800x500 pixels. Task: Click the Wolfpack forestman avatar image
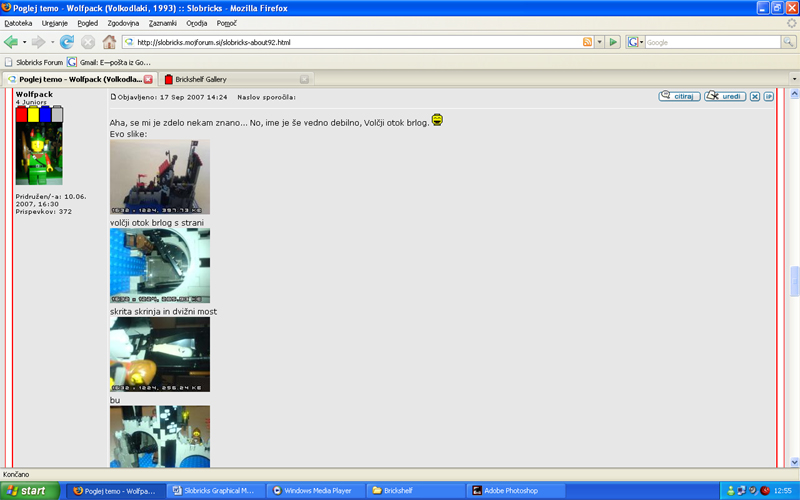pos(39,154)
